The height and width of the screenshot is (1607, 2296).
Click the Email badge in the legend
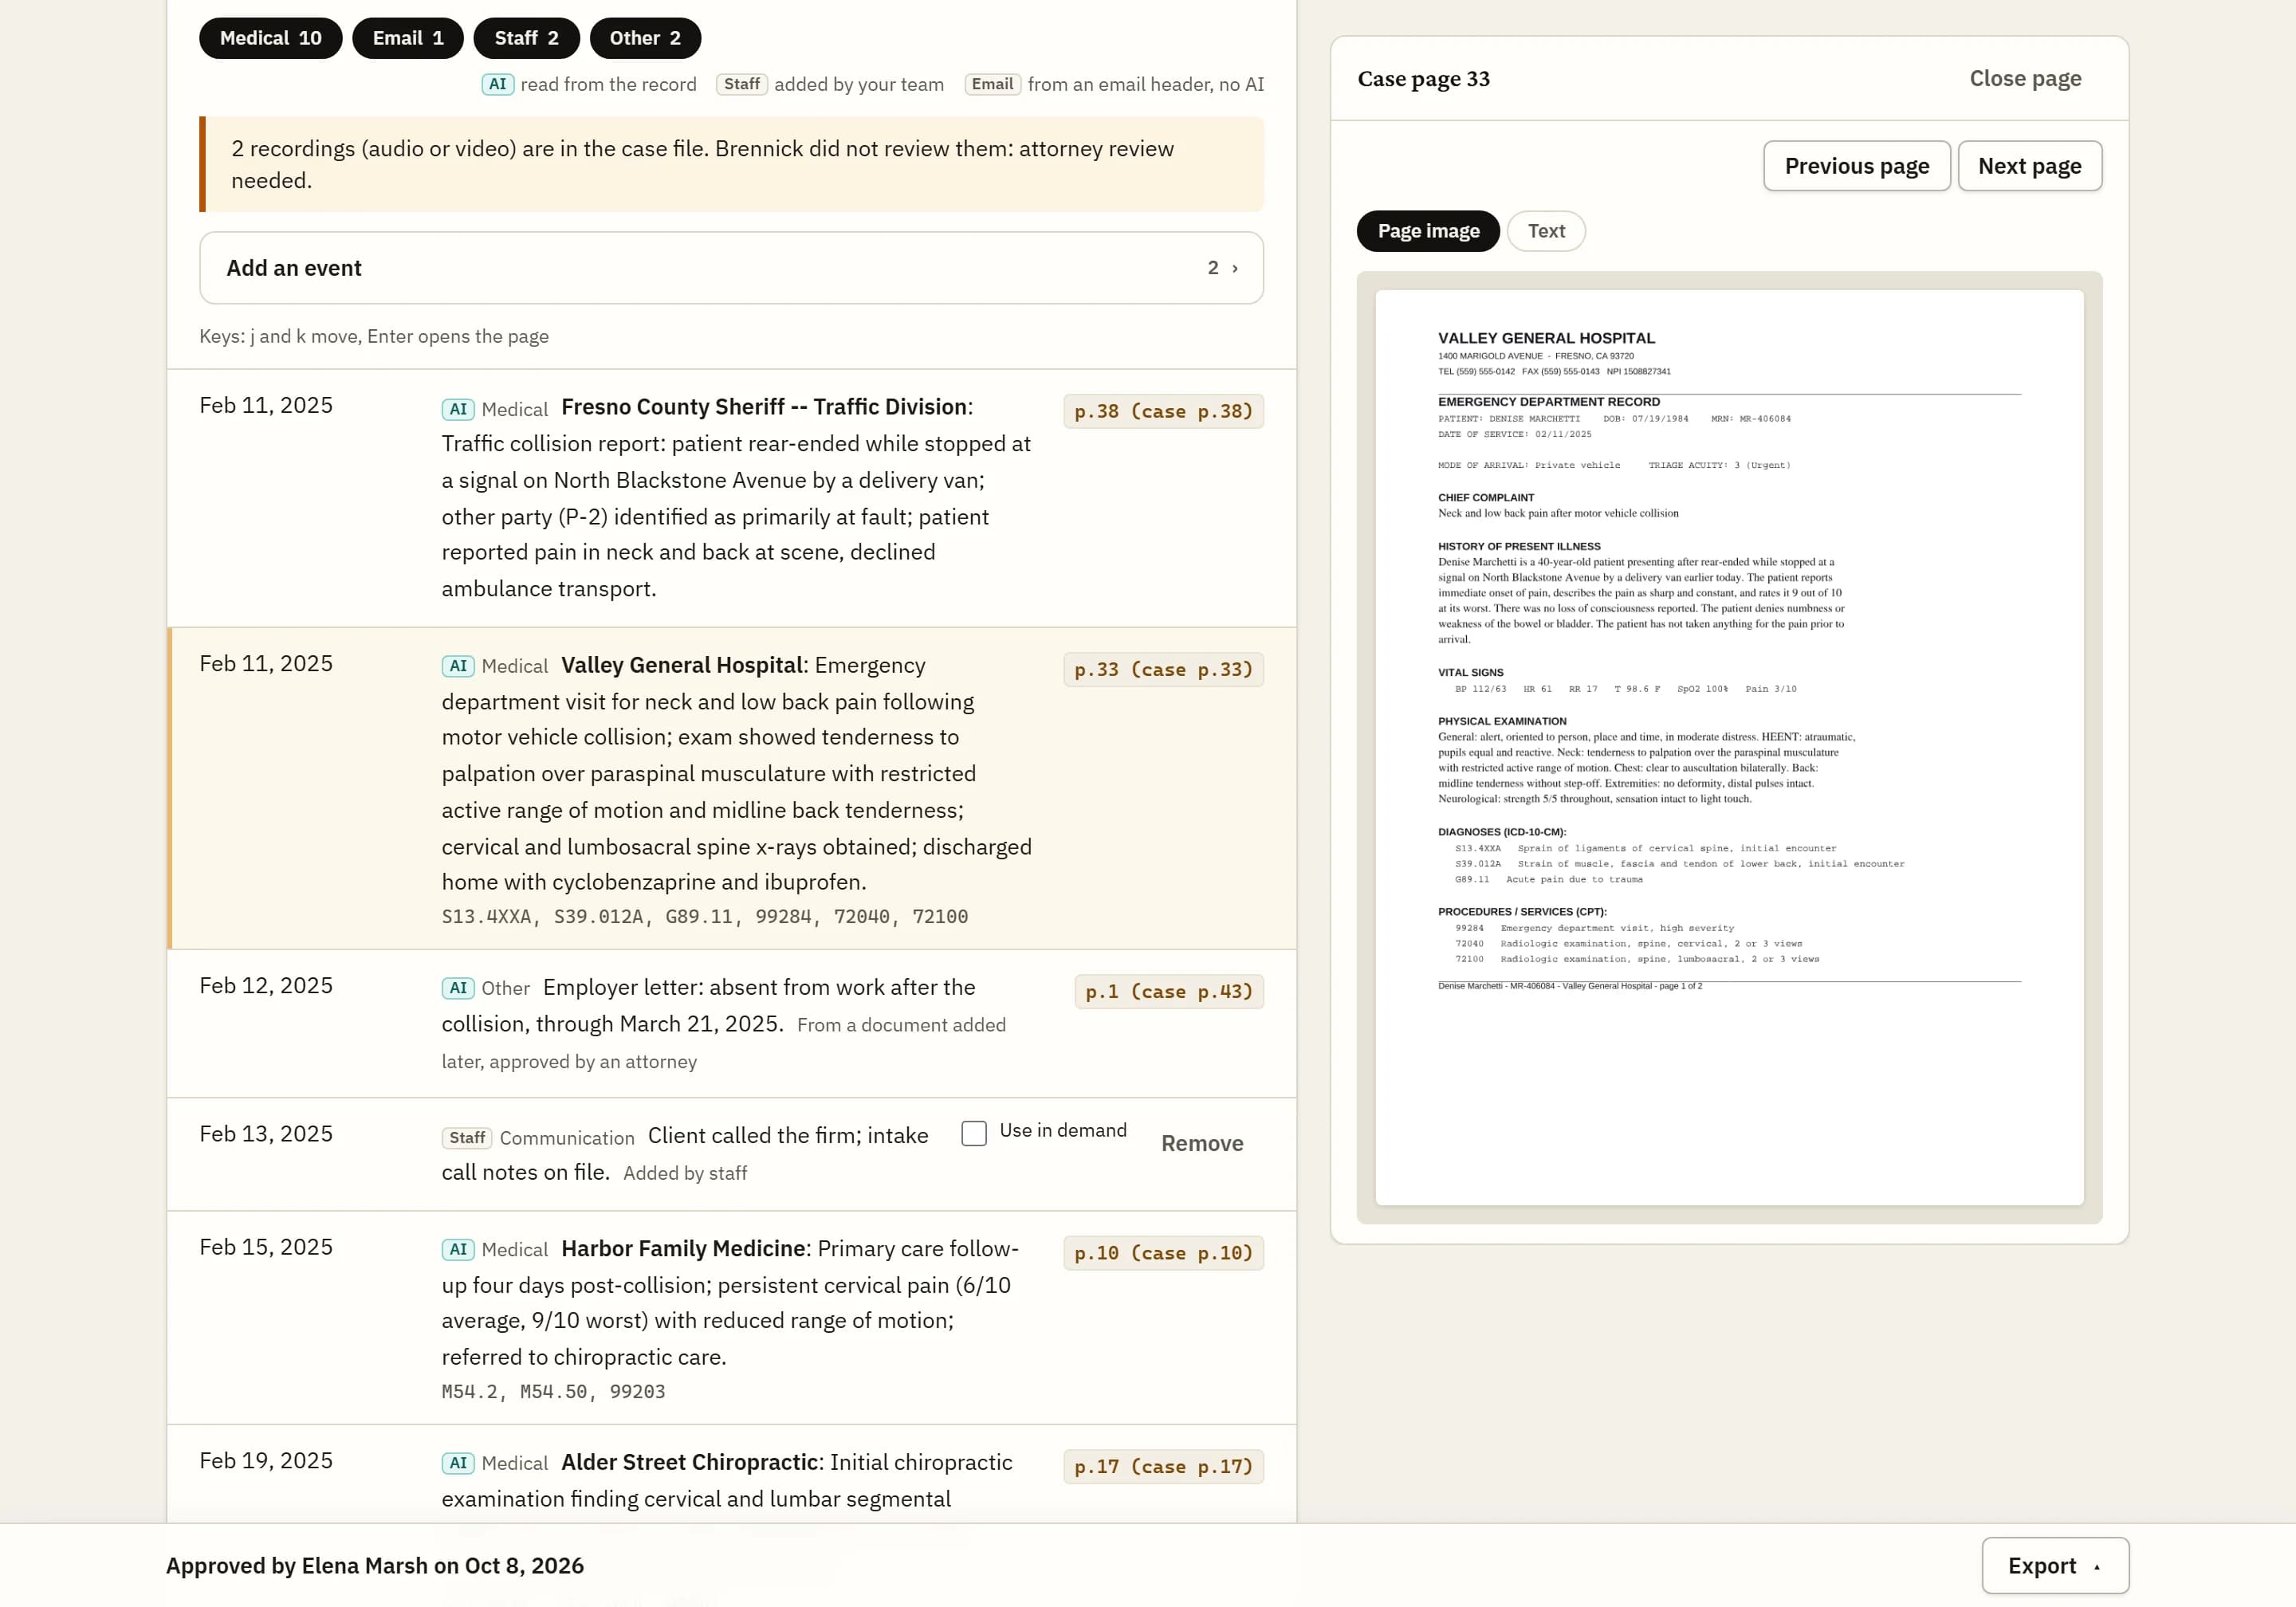(992, 84)
